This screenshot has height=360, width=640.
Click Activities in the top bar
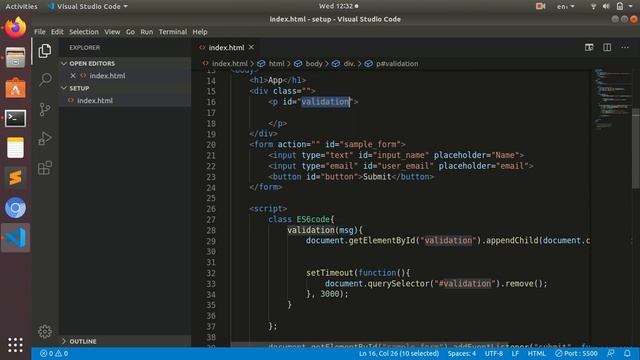(21, 6)
